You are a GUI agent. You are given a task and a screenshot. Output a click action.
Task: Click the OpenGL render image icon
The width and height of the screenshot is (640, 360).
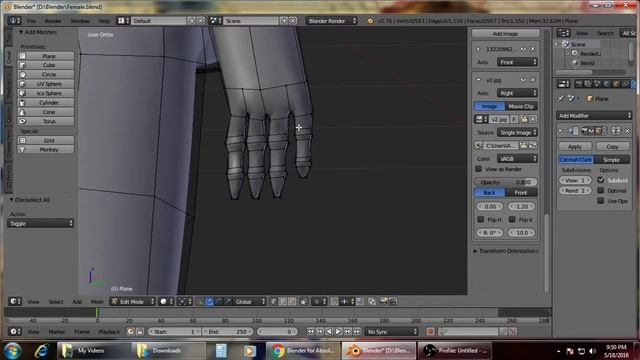tap(383, 302)
